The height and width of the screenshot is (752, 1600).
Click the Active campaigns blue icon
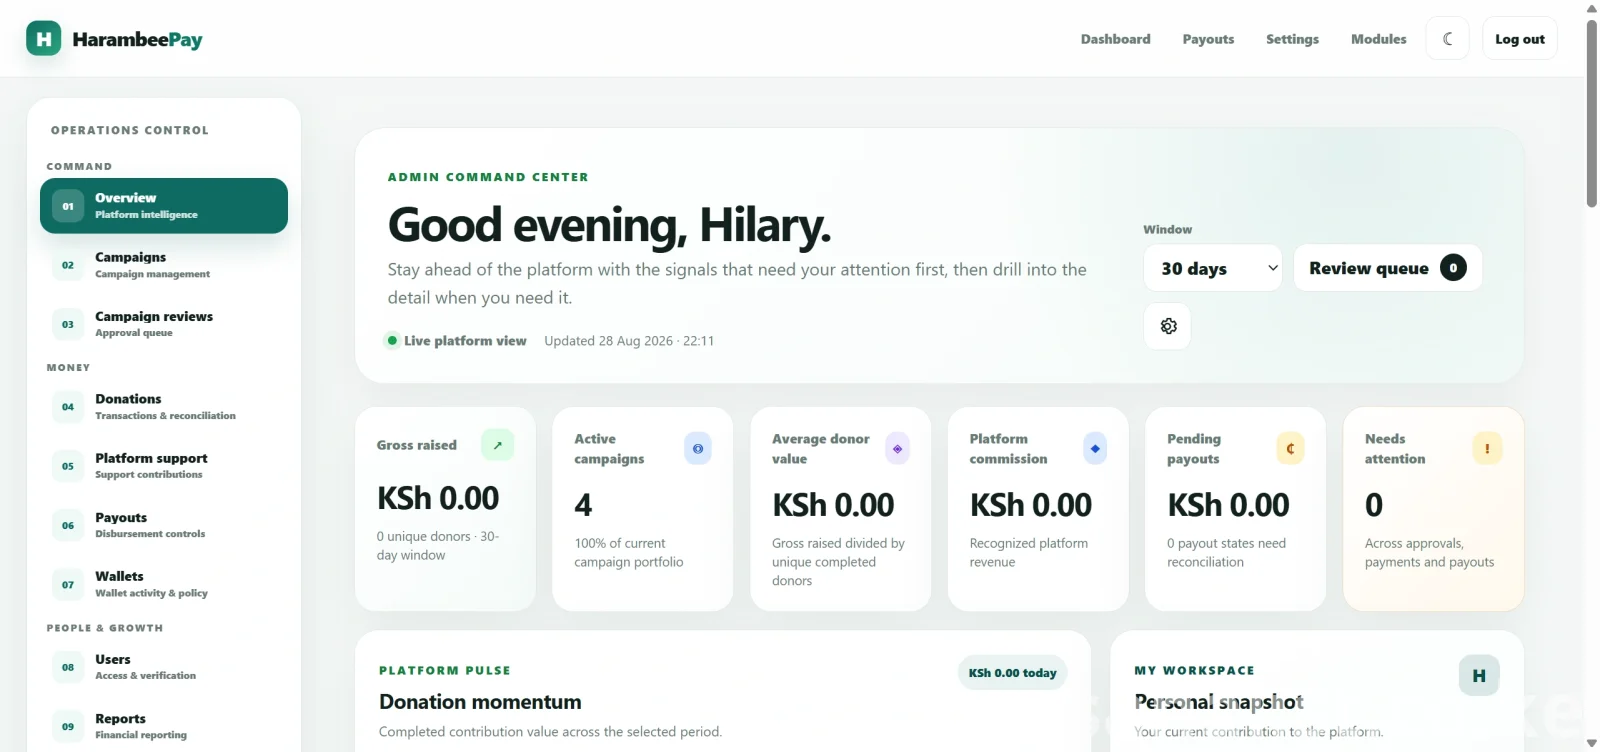click(x=698, y=449)
